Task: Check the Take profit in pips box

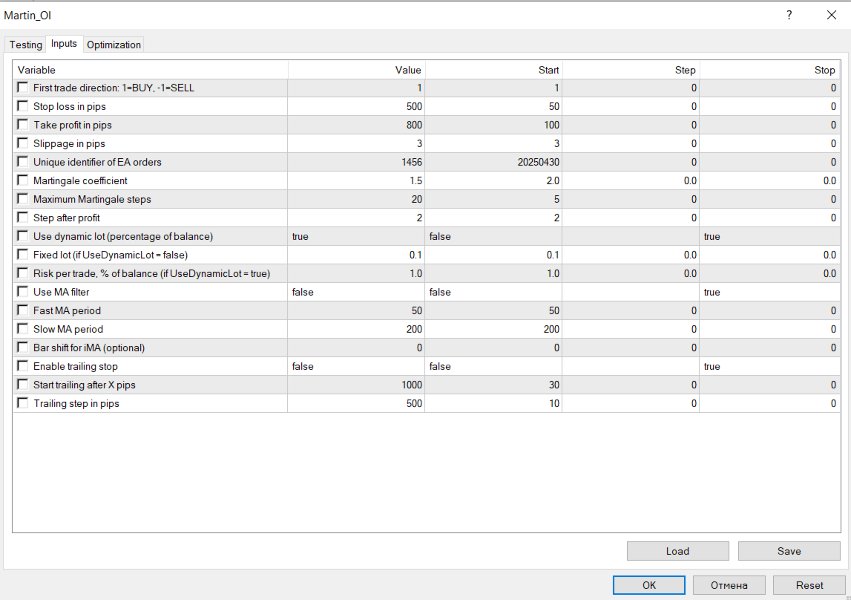Action: [22, 124]
